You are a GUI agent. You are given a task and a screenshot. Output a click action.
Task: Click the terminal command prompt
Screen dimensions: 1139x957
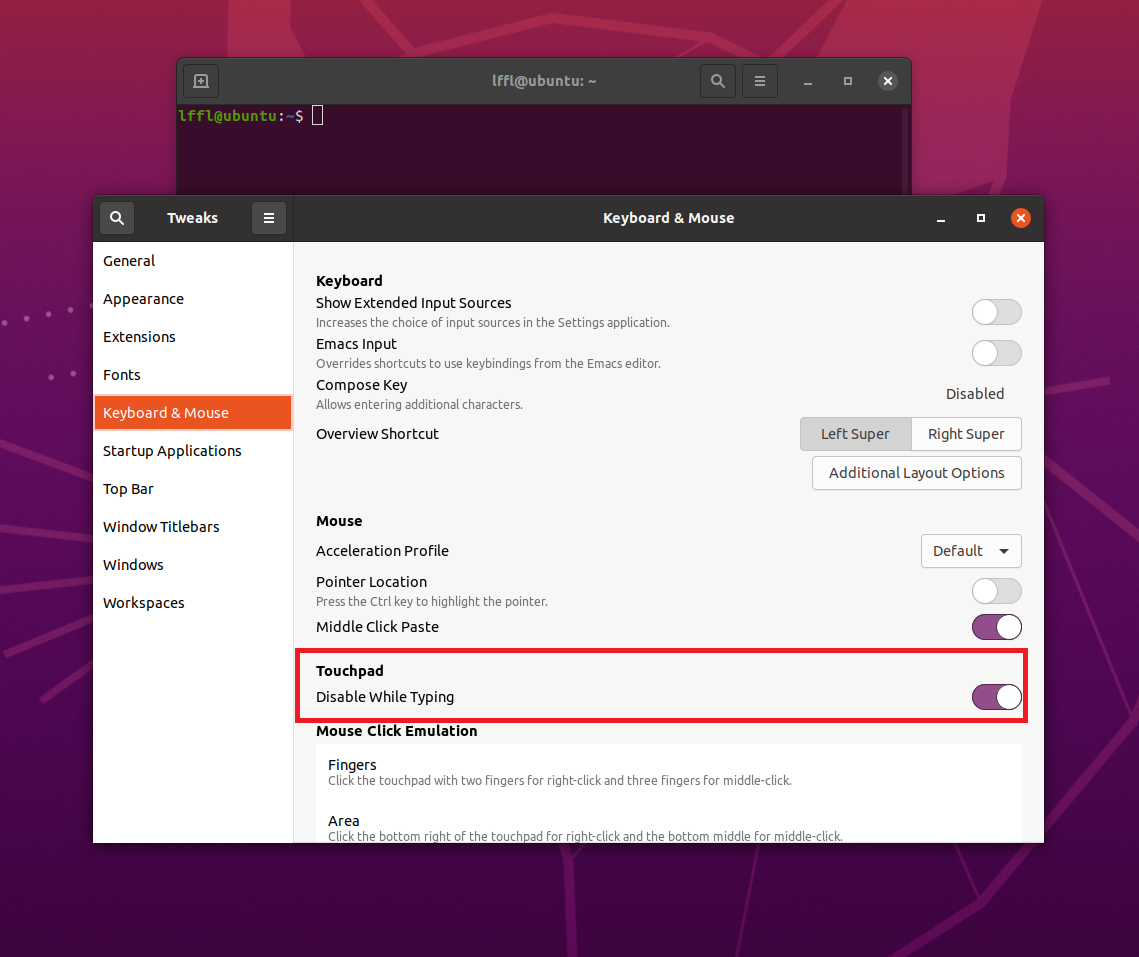pos(317,115)
